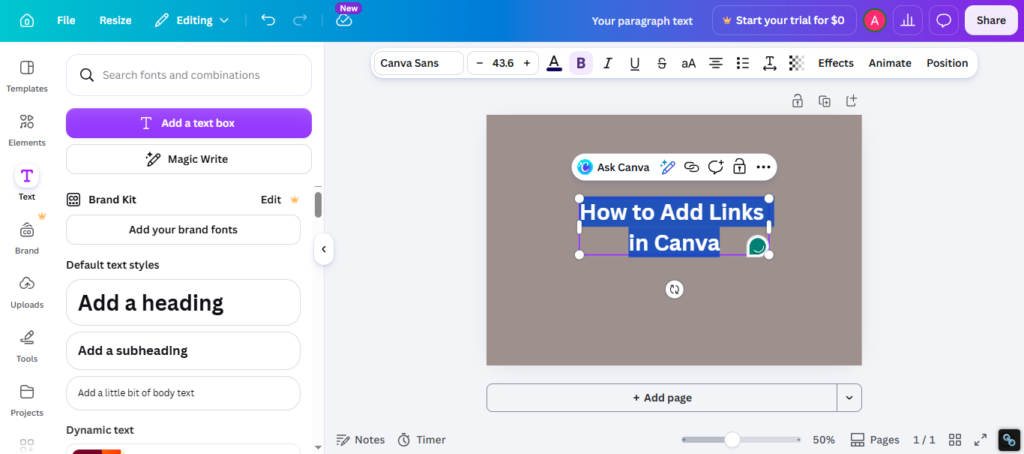Click the cloud save status icon
1024x454 pixels.
click(344, 20)
